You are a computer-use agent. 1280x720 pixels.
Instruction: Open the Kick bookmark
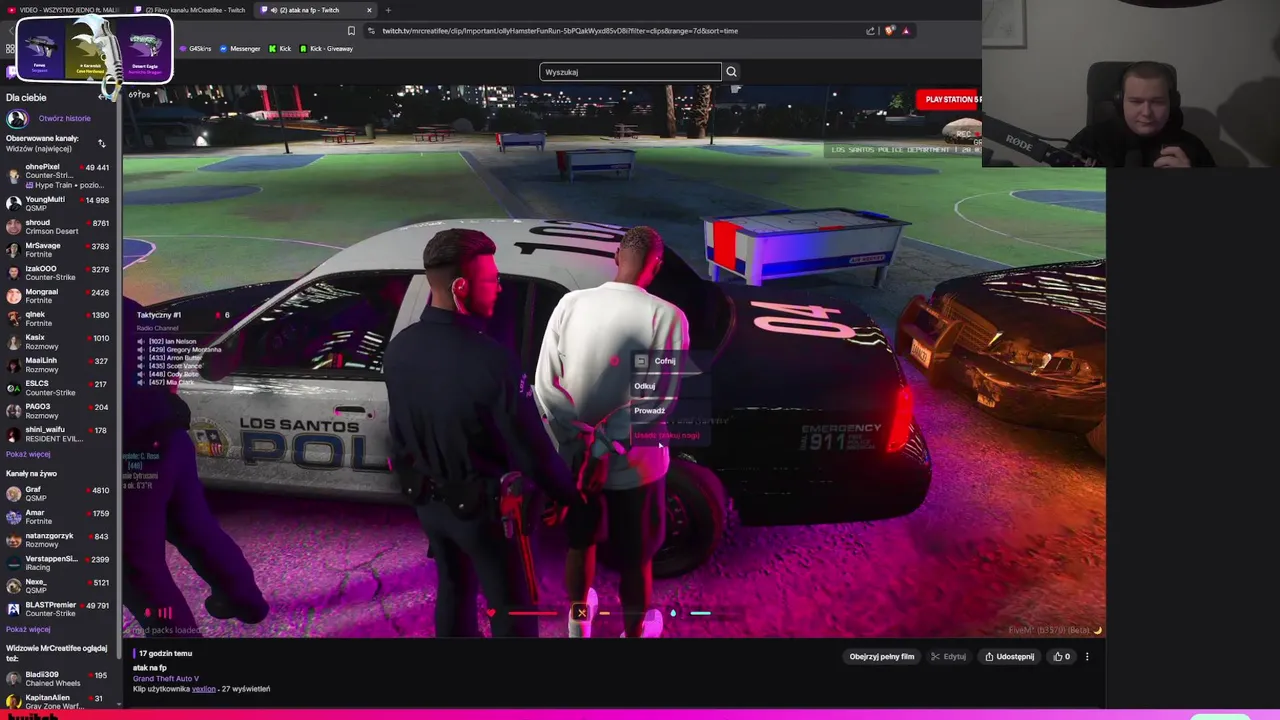280,49
